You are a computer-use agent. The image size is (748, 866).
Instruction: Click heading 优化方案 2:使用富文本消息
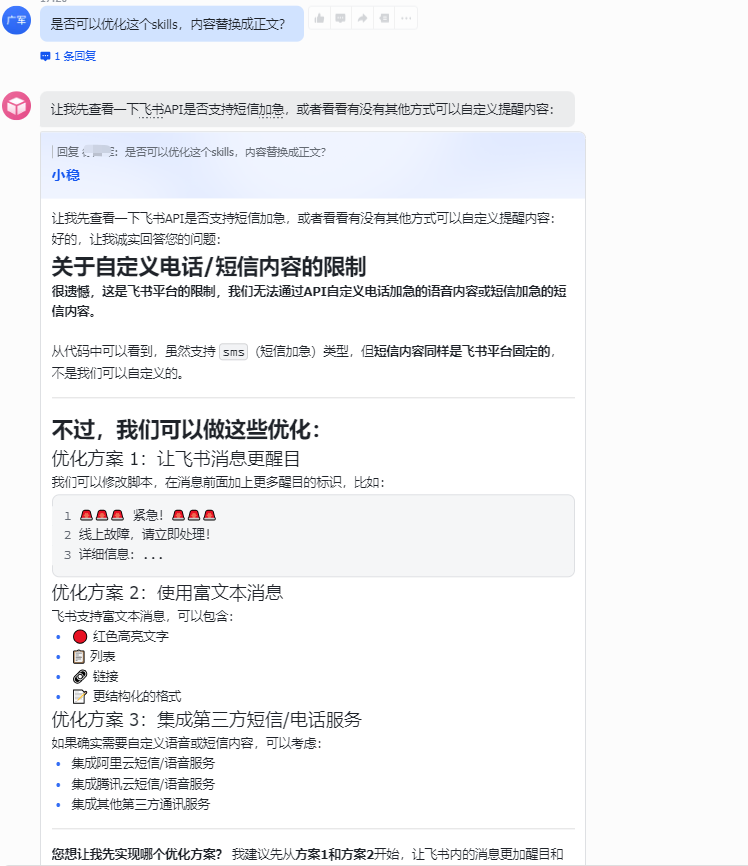click(x=167, y=593)
